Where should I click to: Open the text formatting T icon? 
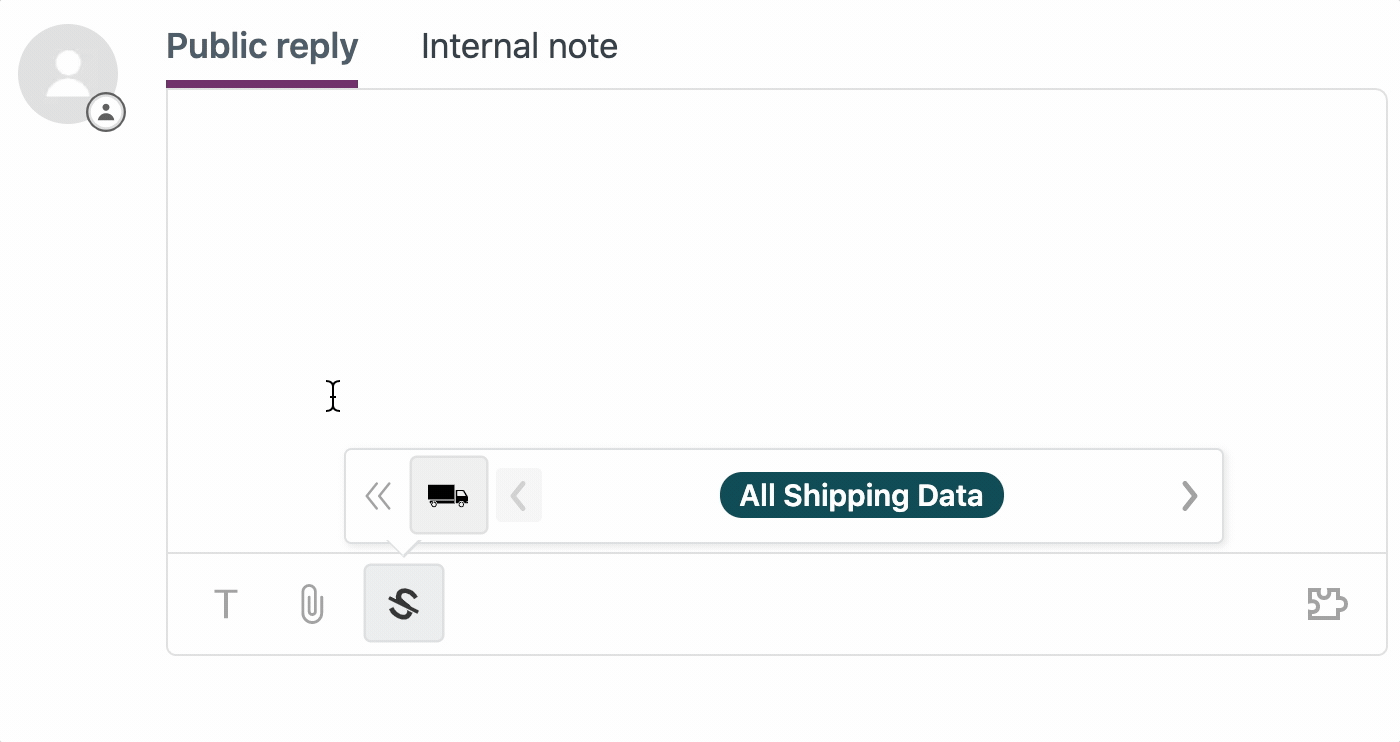[x=226, y=604]
